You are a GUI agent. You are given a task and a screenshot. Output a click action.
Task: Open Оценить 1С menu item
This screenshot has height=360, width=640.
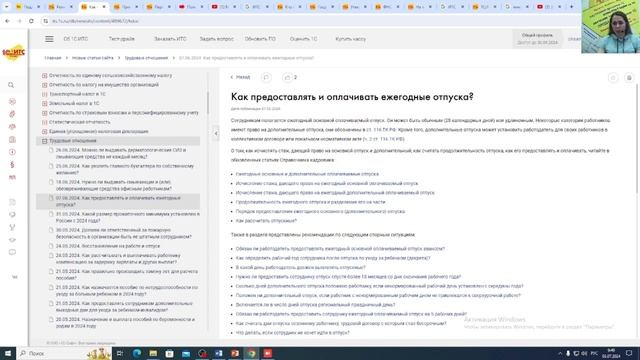pyautogui.click(x=303, y=39)
